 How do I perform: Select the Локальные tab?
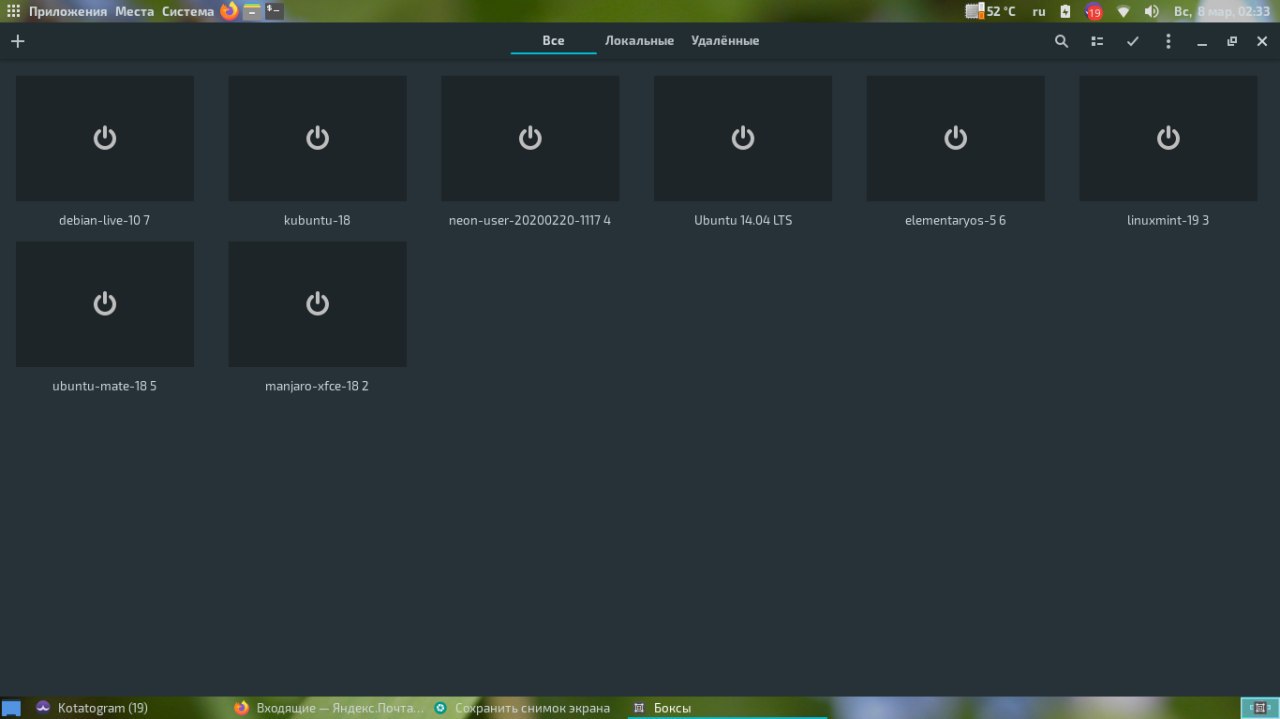point(640,41)
